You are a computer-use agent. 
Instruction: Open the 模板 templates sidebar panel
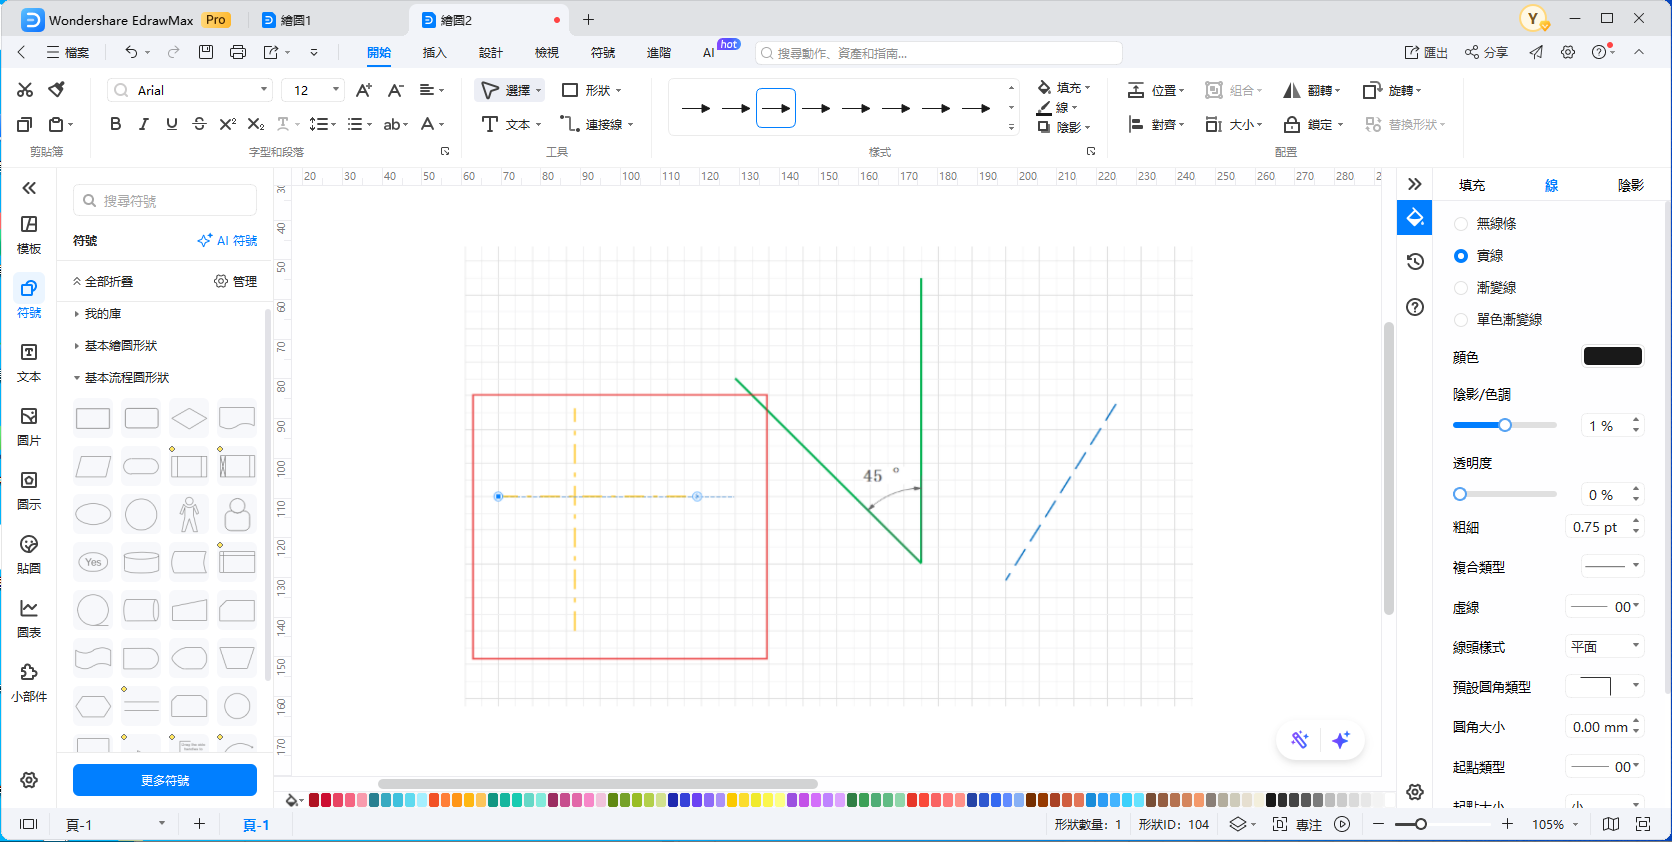(x=29, y=234)
